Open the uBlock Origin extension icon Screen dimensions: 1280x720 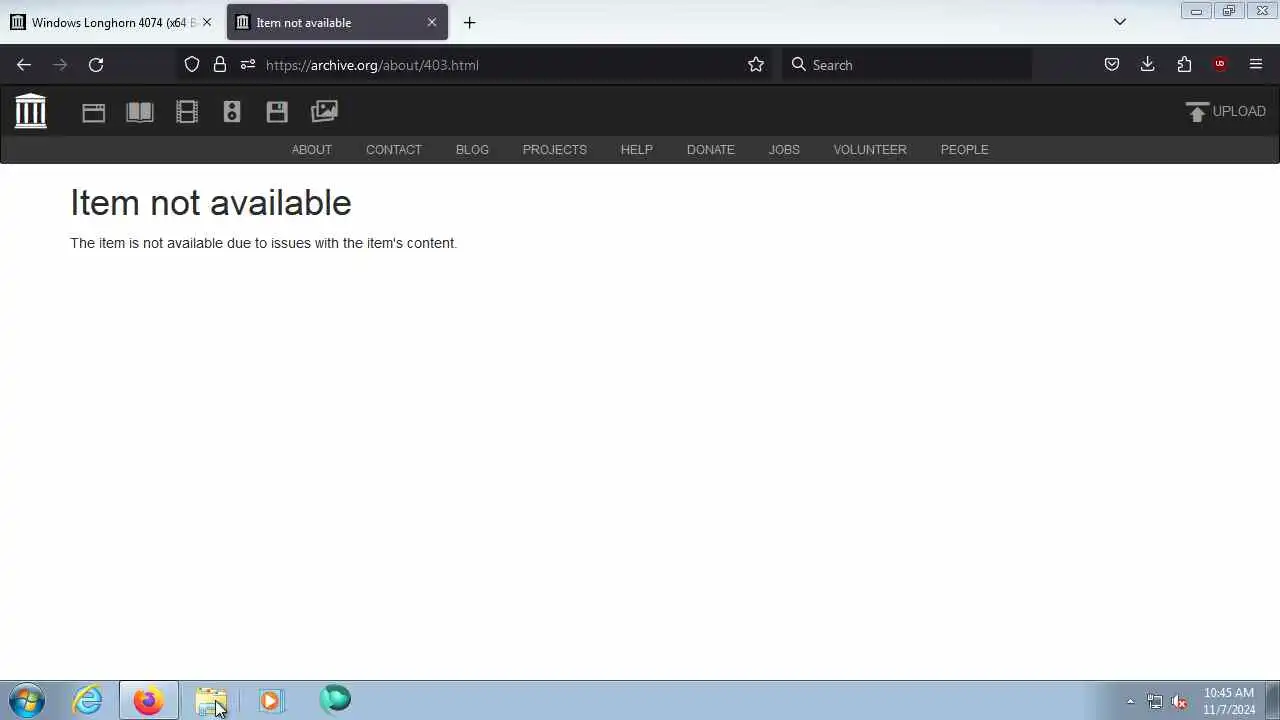[x=1220, y=65]
